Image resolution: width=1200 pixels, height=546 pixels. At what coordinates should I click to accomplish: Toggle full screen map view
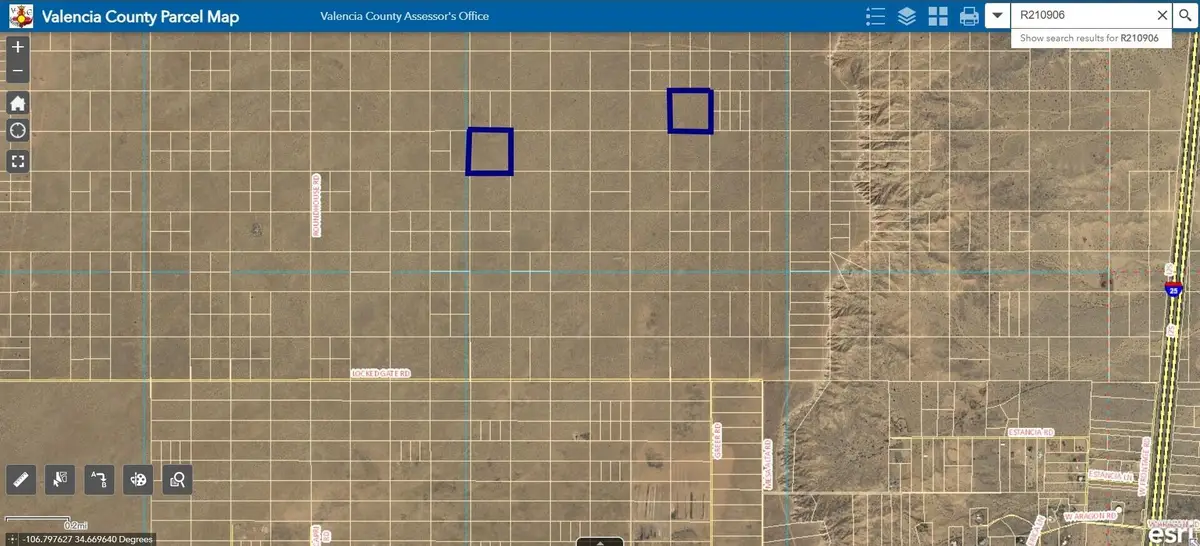pos(17,160)
